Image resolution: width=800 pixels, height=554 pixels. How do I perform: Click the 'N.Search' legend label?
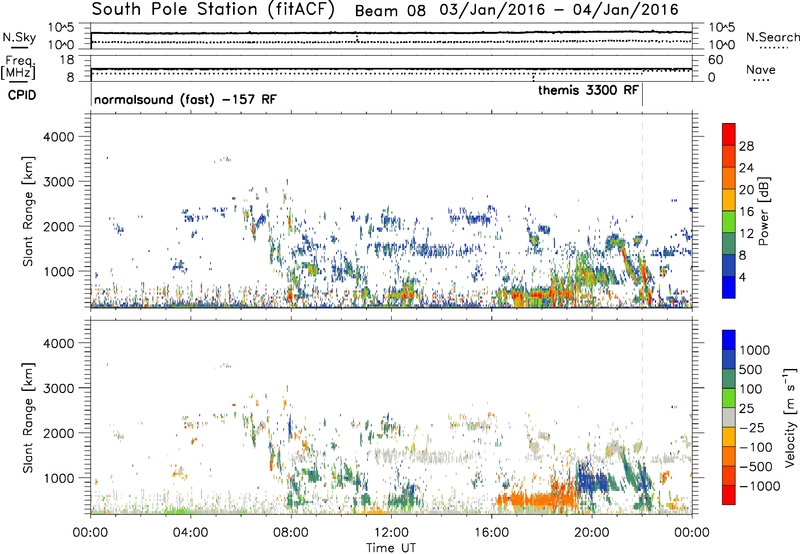[x=773, y=37]
